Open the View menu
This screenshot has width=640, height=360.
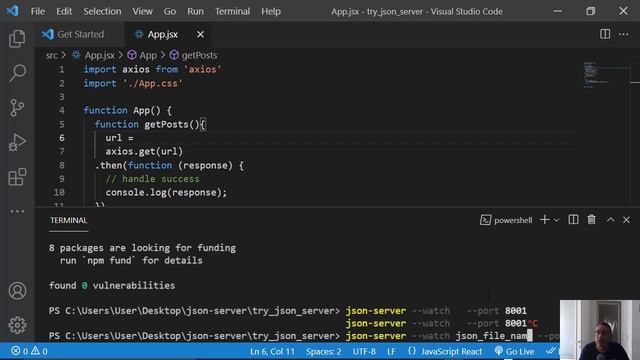(x=142, y=11)
